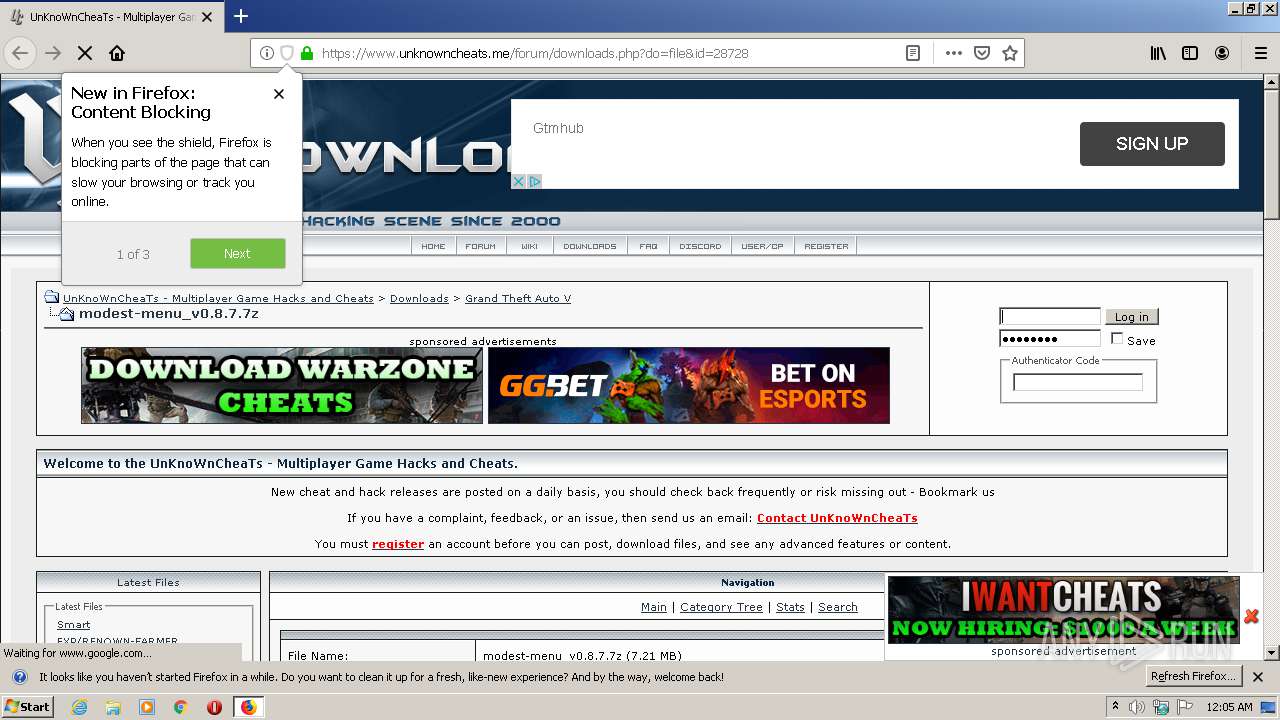This screenshot has height=720, width=1280.
Task: Open the page actions three-dot menu
Action: 954,53
